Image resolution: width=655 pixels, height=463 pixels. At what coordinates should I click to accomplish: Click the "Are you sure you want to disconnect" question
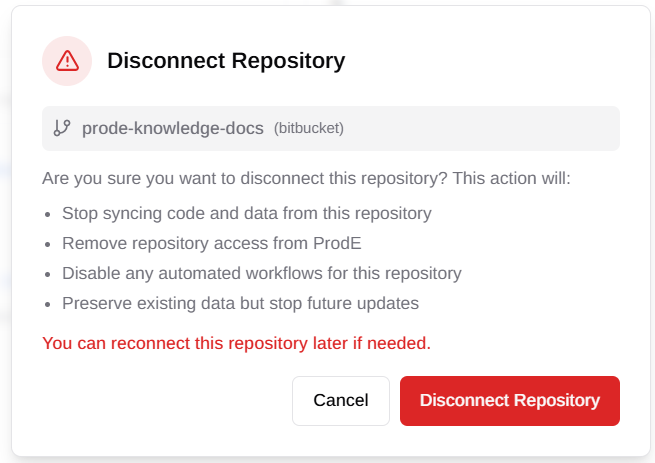[244, 178]
